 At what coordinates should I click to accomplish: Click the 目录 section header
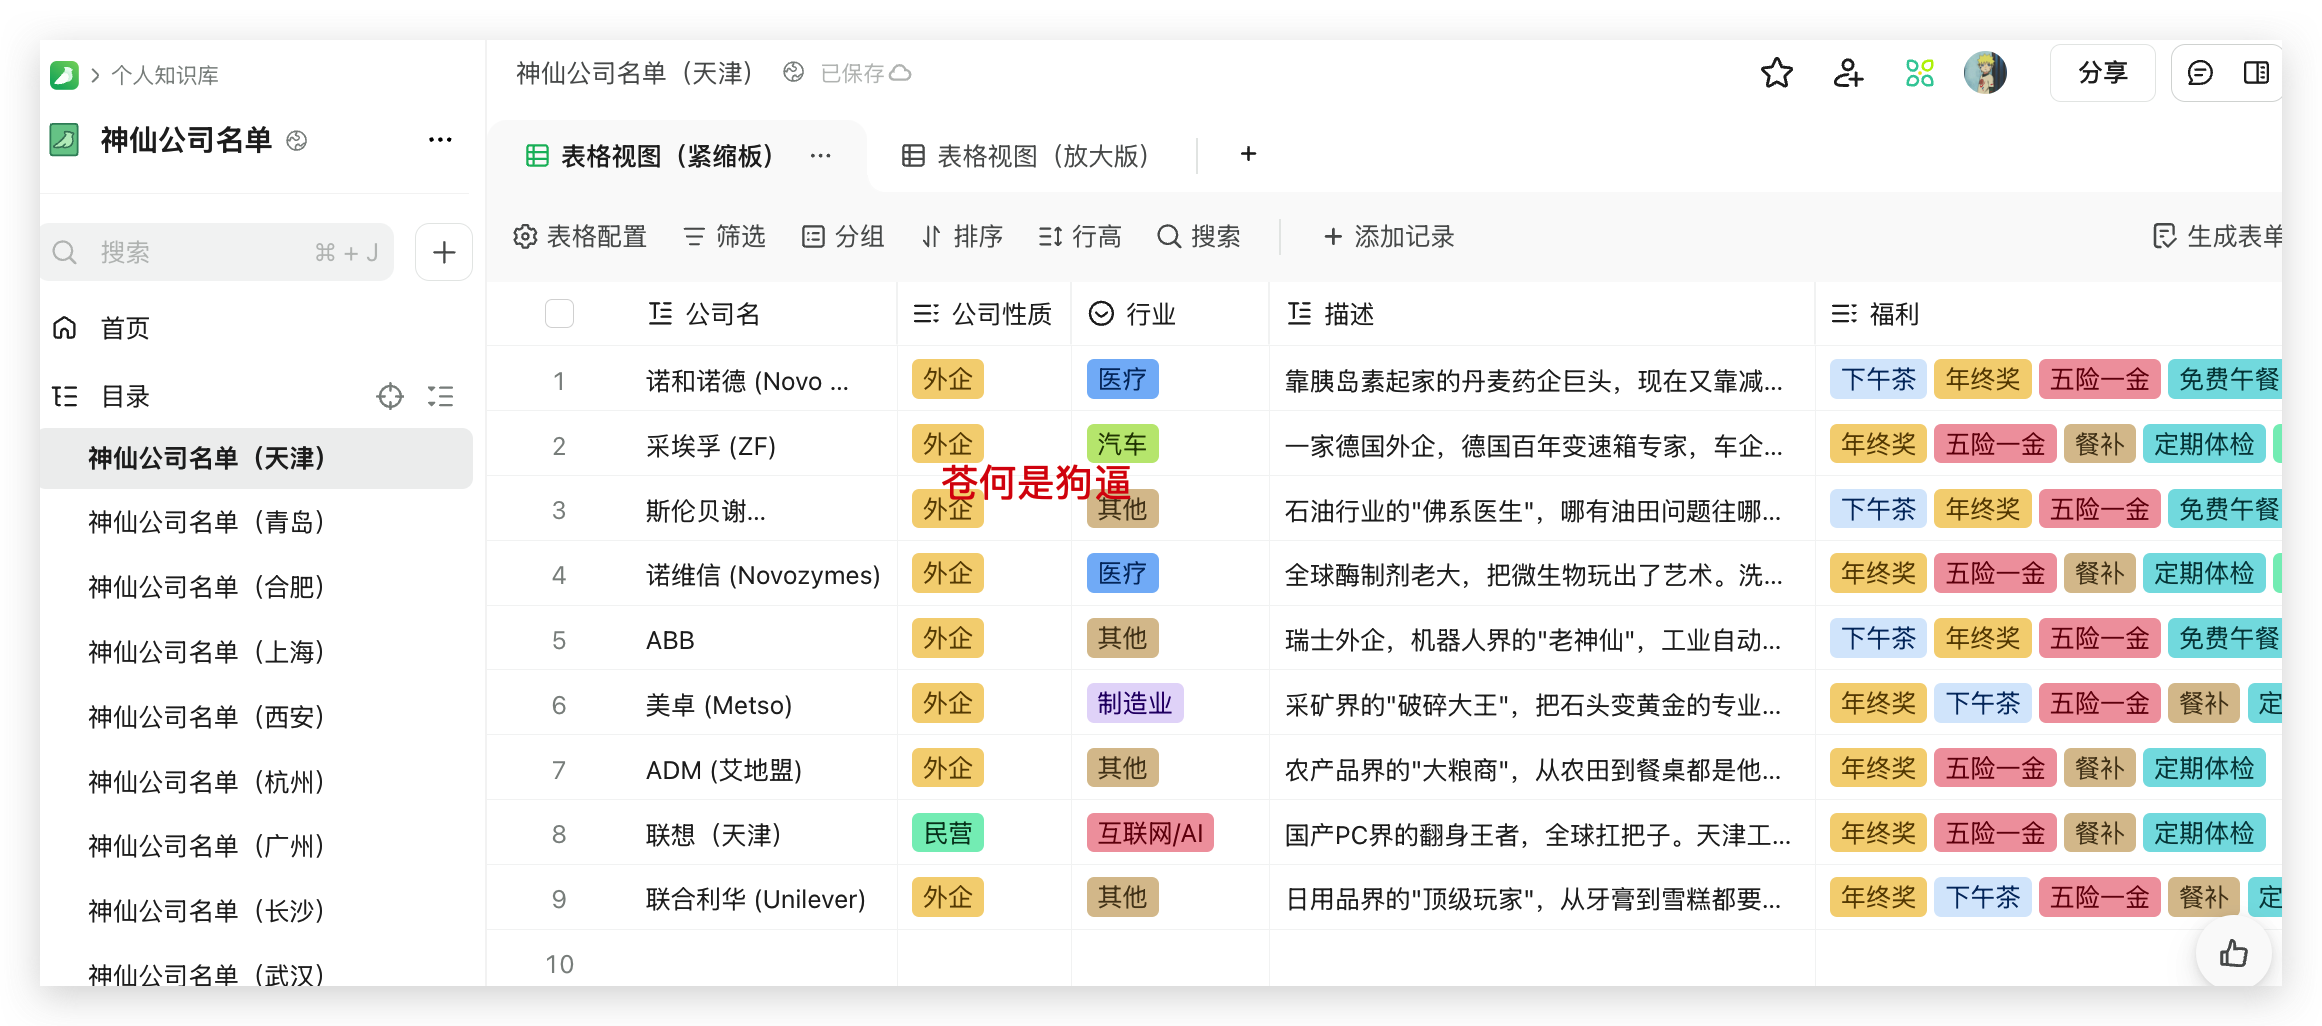point(126,396)
